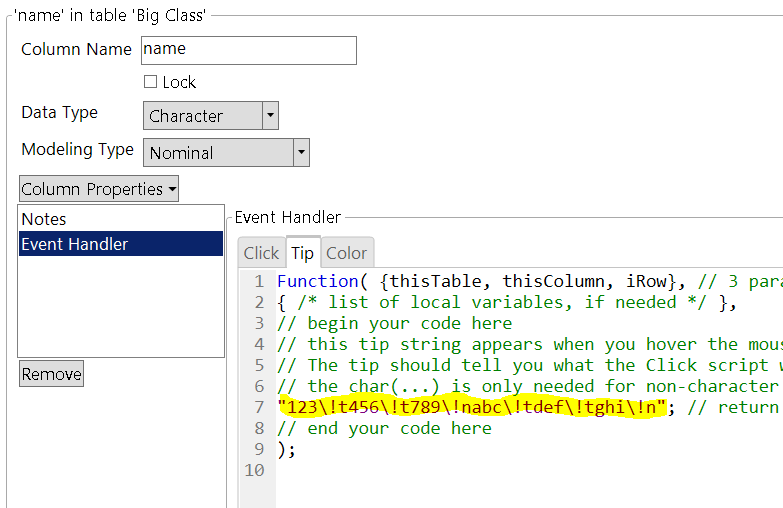Open the Data Type dropdown
783x508 pixels.
(x=210, y=116)
